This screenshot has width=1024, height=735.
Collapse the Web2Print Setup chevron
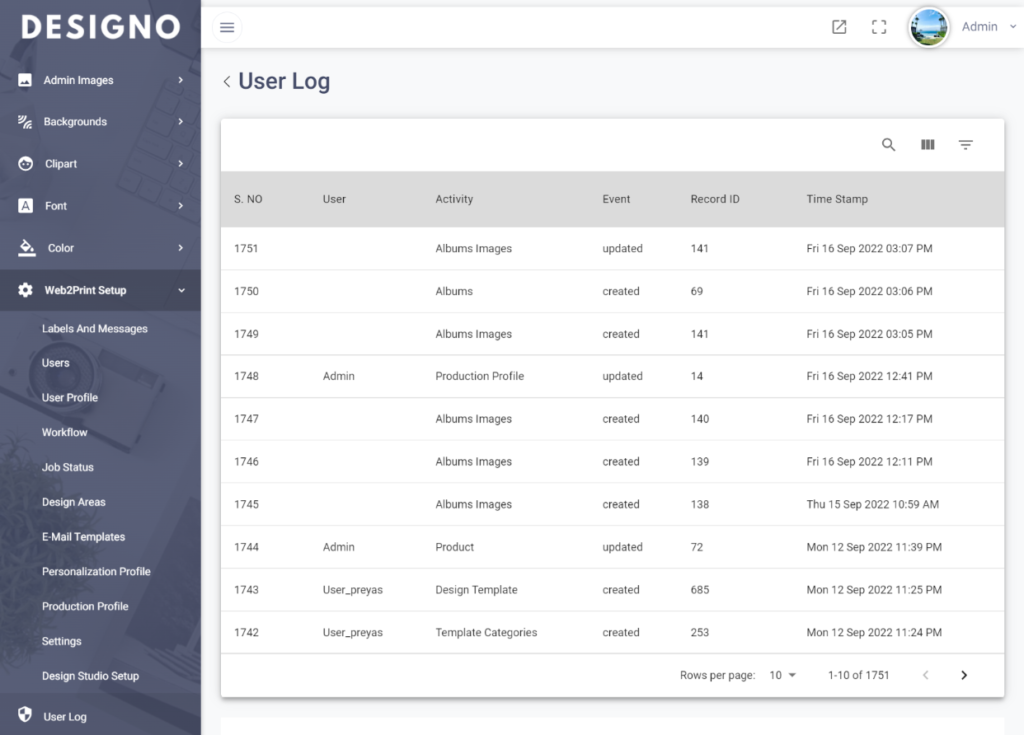[182, 290]
